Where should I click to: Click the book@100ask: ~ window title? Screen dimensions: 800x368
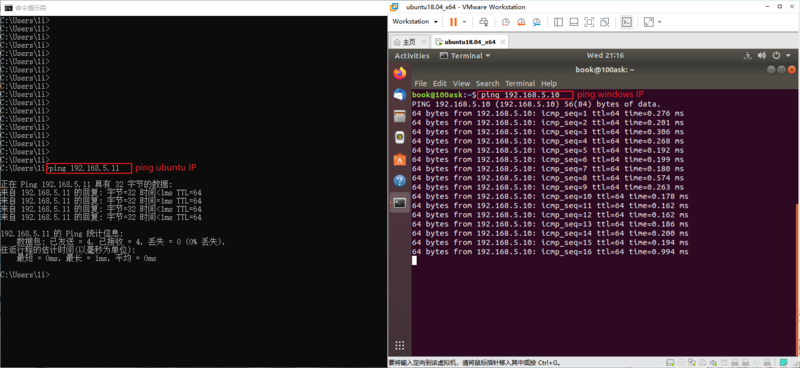click(604, 69)
